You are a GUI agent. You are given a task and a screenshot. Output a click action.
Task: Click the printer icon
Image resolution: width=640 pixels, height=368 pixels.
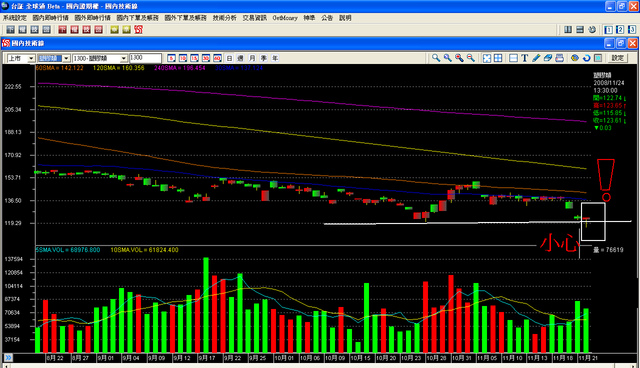(x=560, y=58)
